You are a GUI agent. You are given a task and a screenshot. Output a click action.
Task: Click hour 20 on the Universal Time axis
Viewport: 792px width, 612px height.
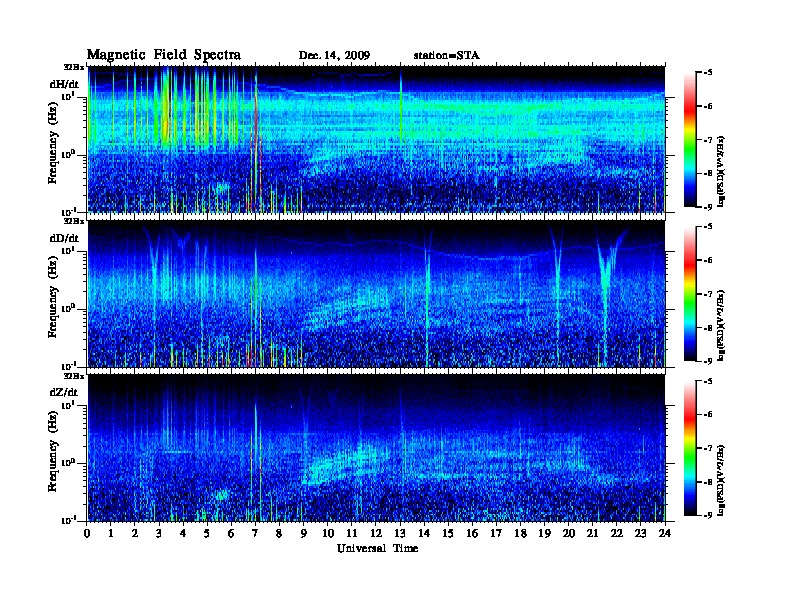pos(569,533)
